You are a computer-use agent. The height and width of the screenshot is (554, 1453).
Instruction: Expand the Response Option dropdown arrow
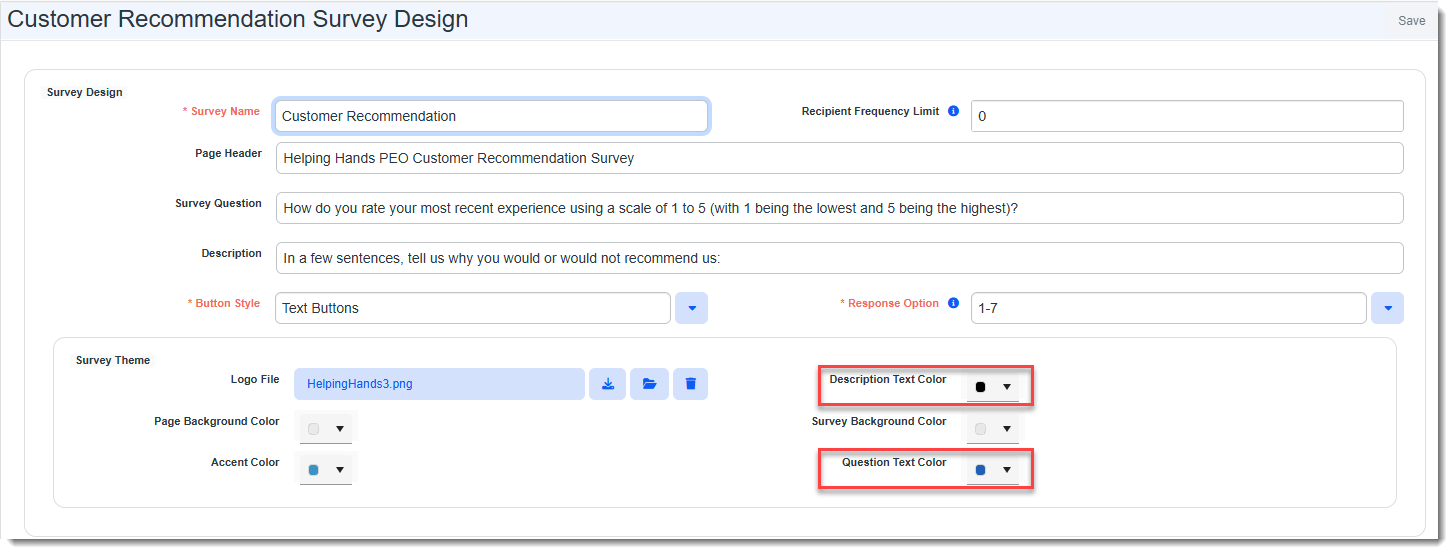1387,308
